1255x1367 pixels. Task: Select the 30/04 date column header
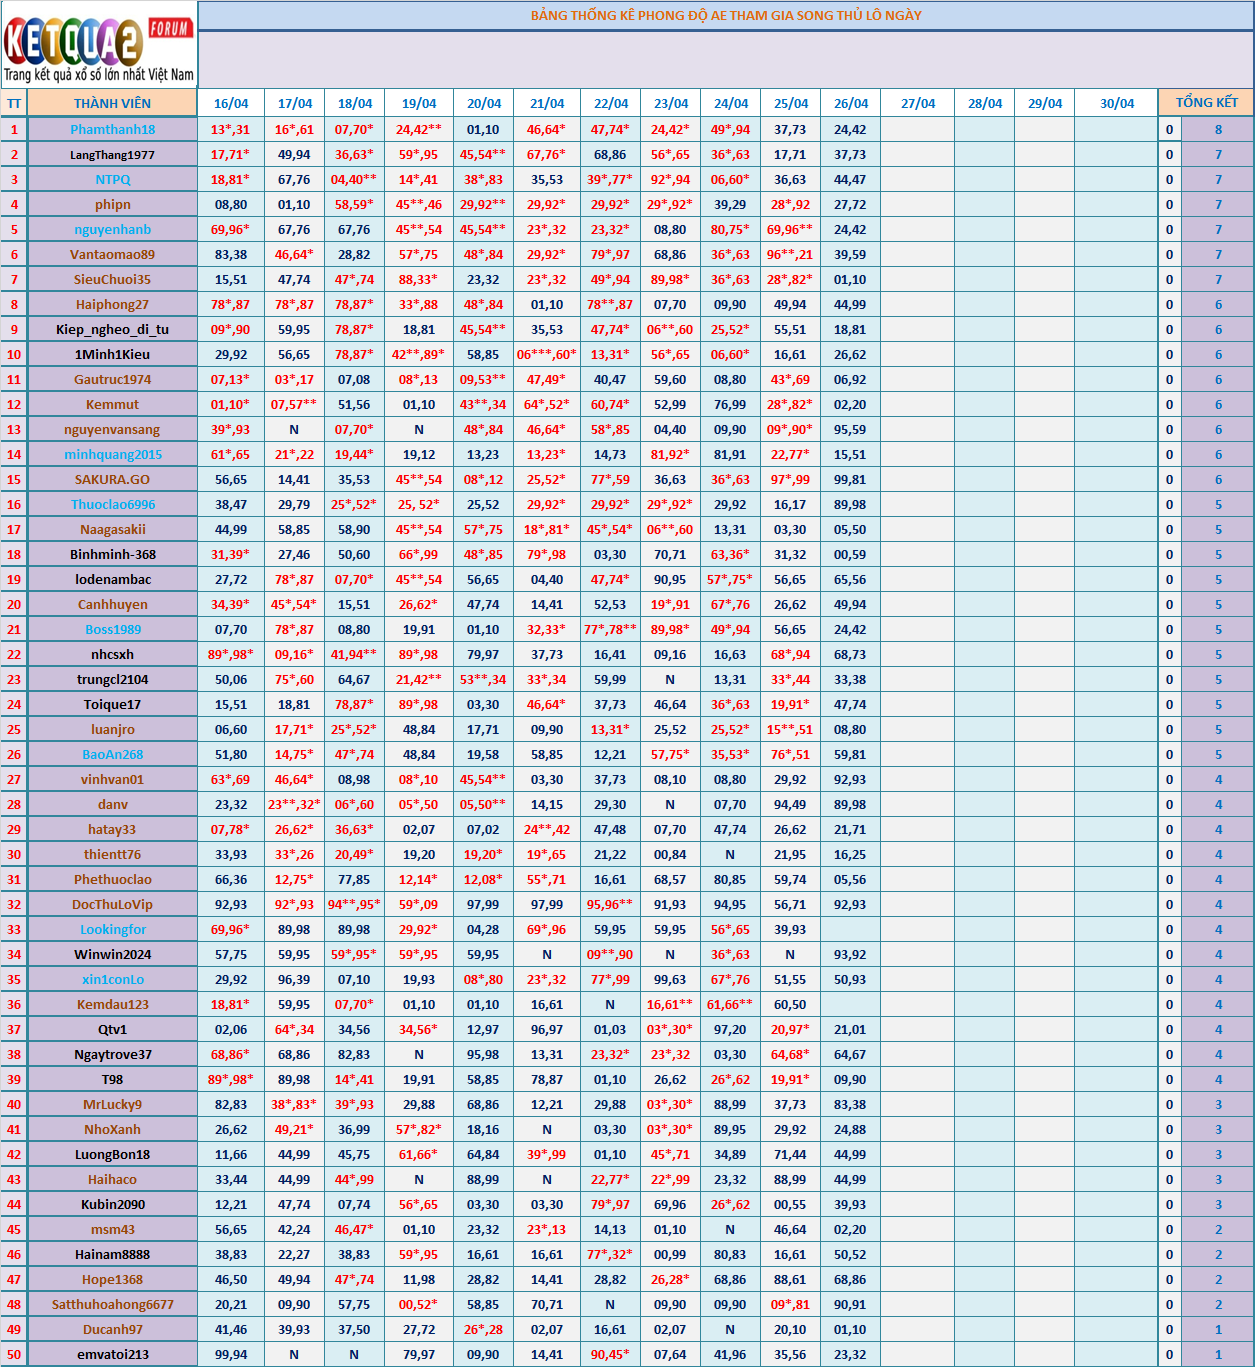tap(1117, 103)
